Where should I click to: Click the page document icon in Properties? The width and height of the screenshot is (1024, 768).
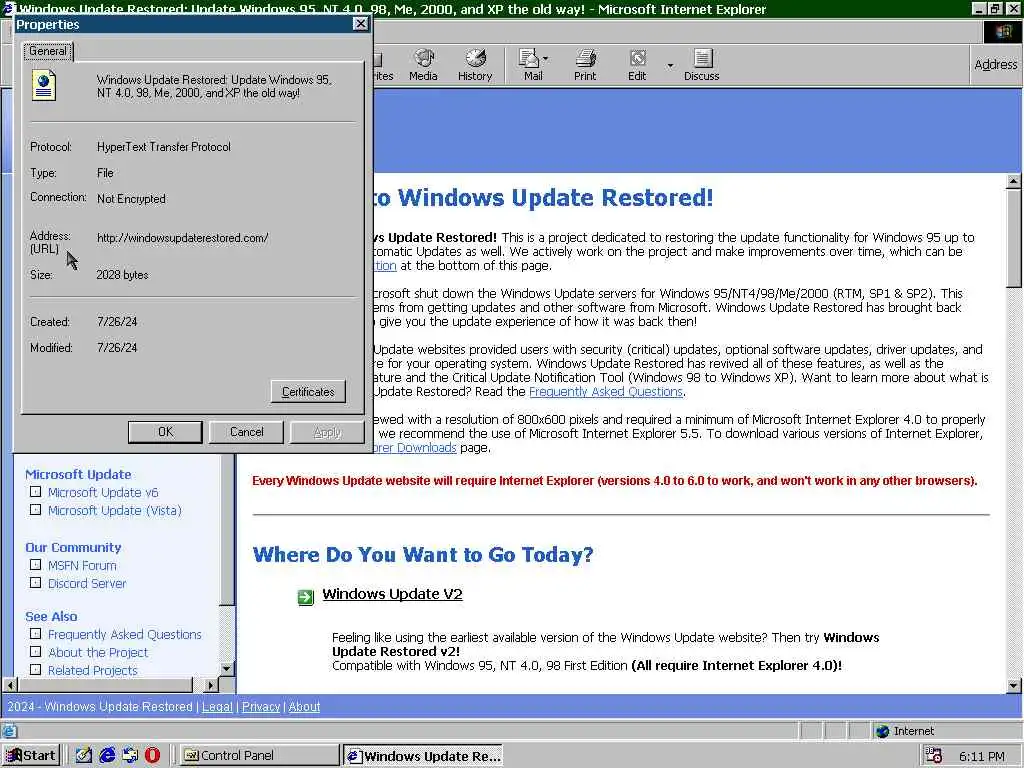pyautogui.click(x=44, y=85)
